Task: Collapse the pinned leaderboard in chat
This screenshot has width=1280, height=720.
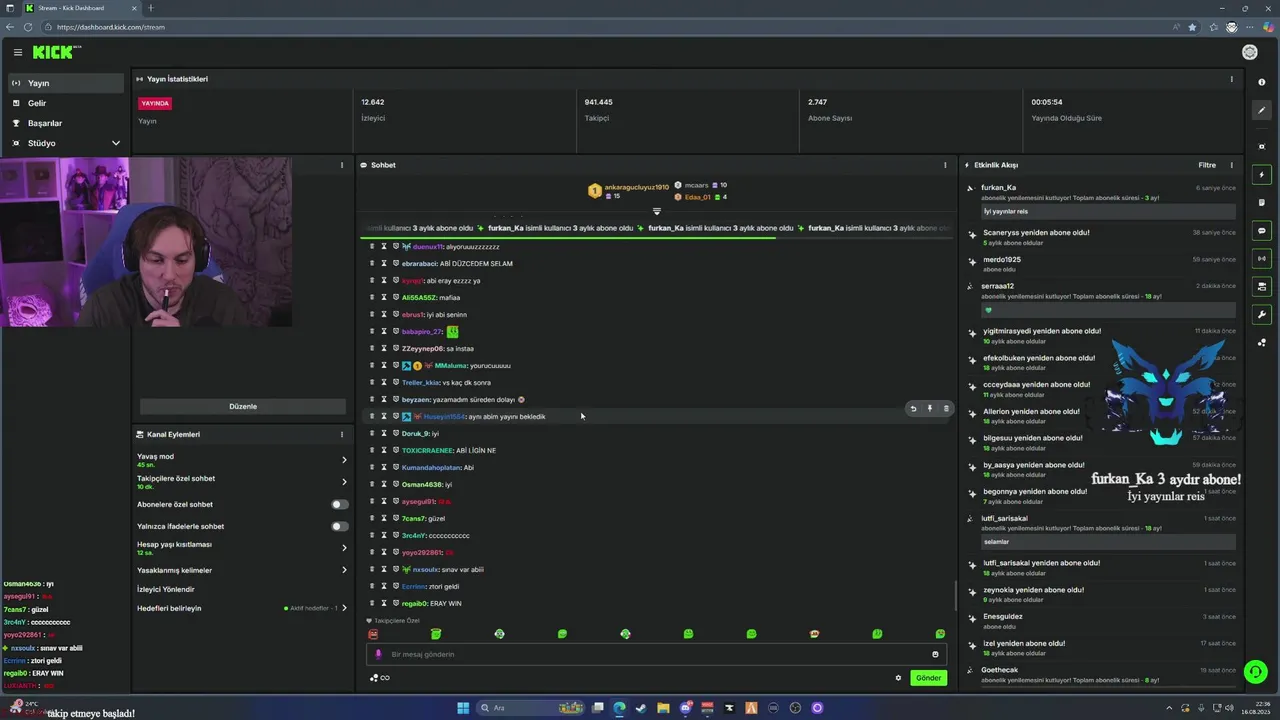Action: tap(656, 211)
